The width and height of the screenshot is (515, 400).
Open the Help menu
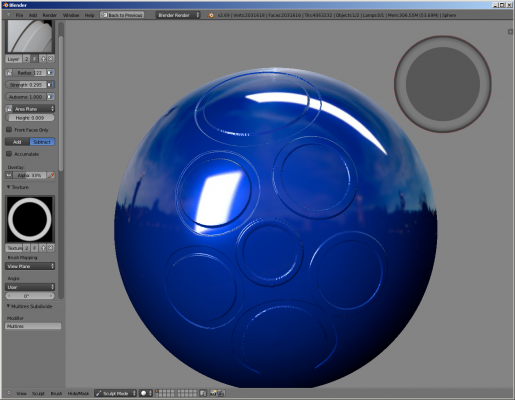click(x=89, y=15)
